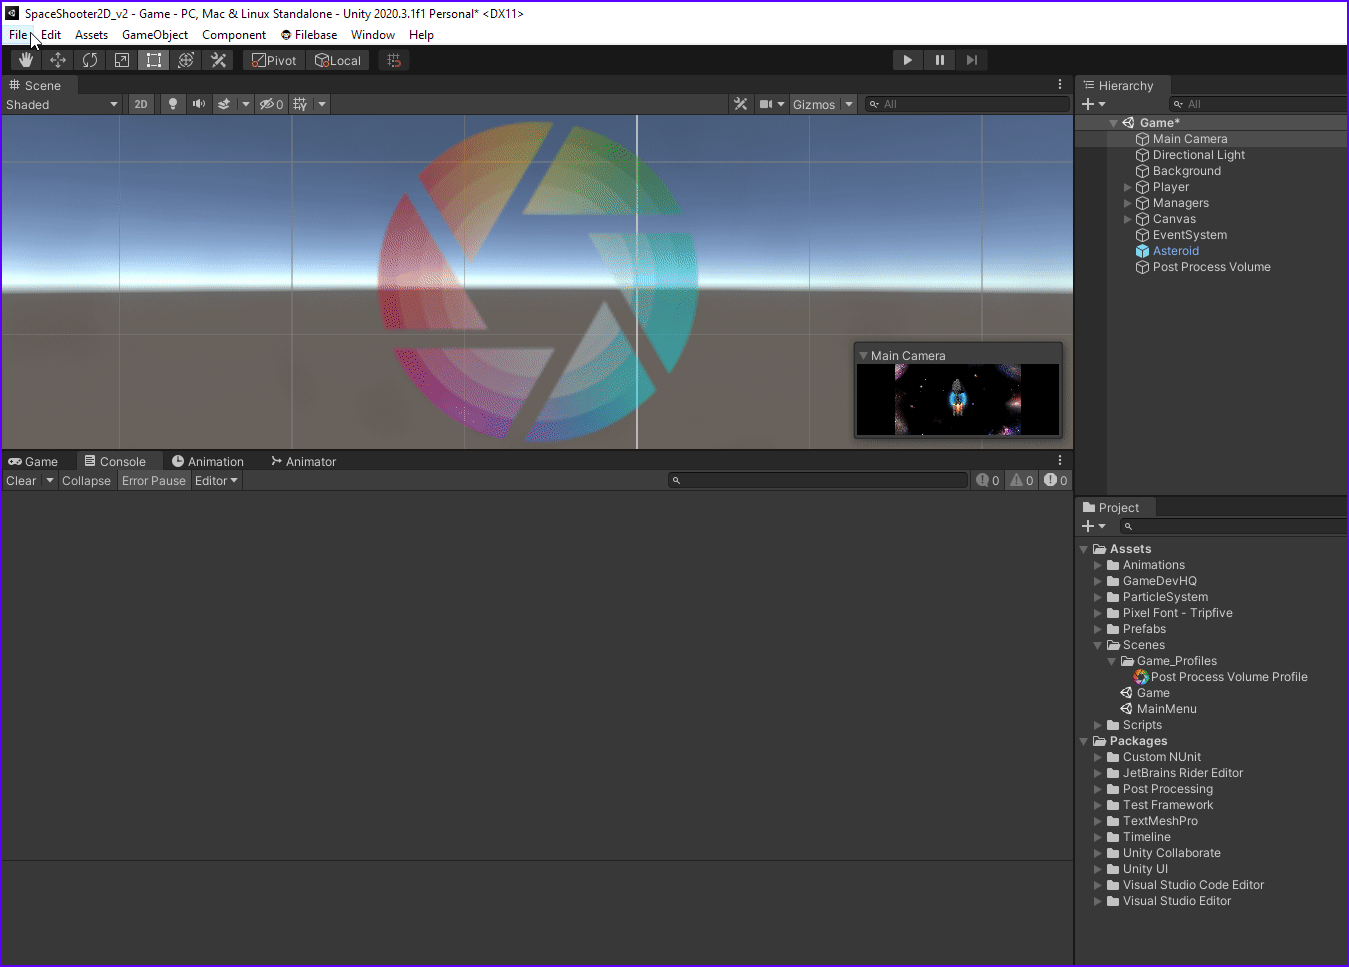Toggle Collapse in Console

pyautogui.click(x=86, y=481)
